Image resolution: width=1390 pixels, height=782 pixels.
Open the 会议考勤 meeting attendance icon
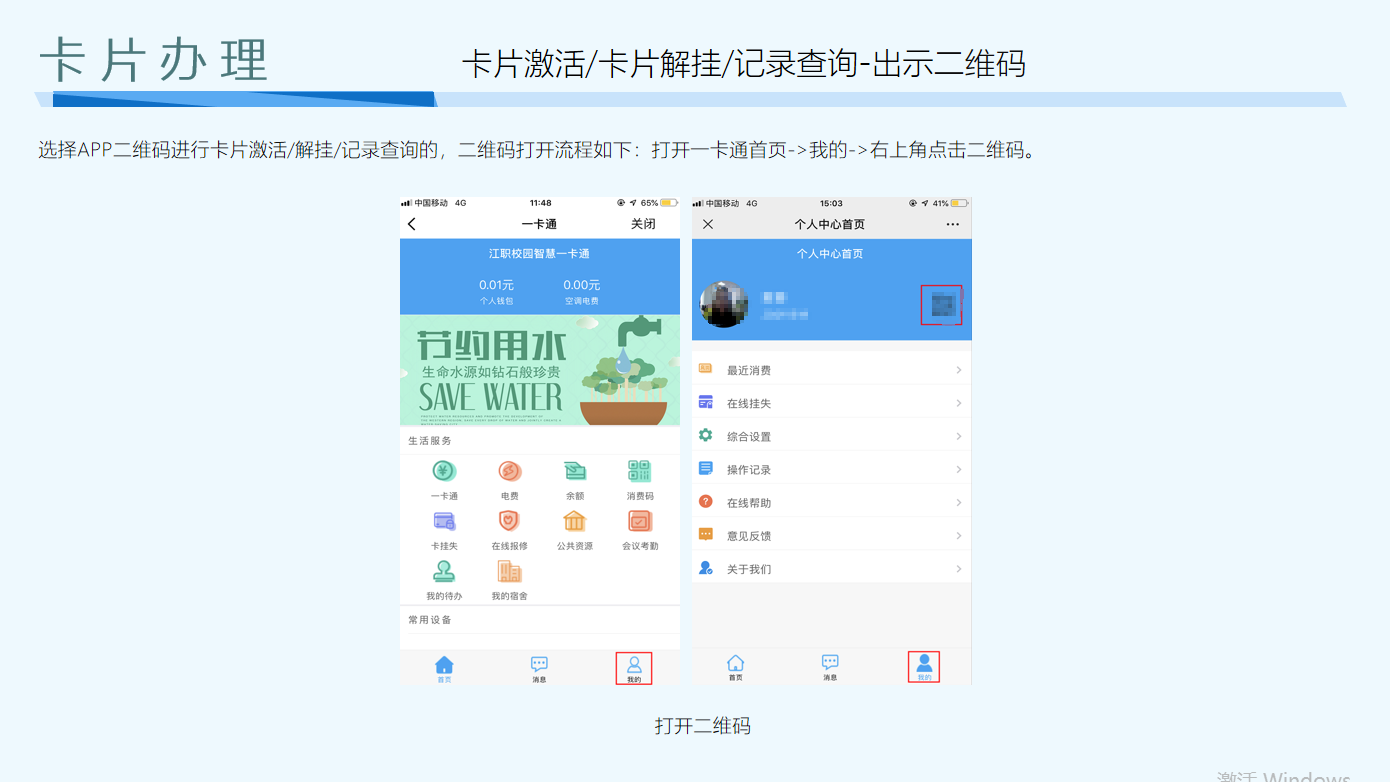[639, 522]
